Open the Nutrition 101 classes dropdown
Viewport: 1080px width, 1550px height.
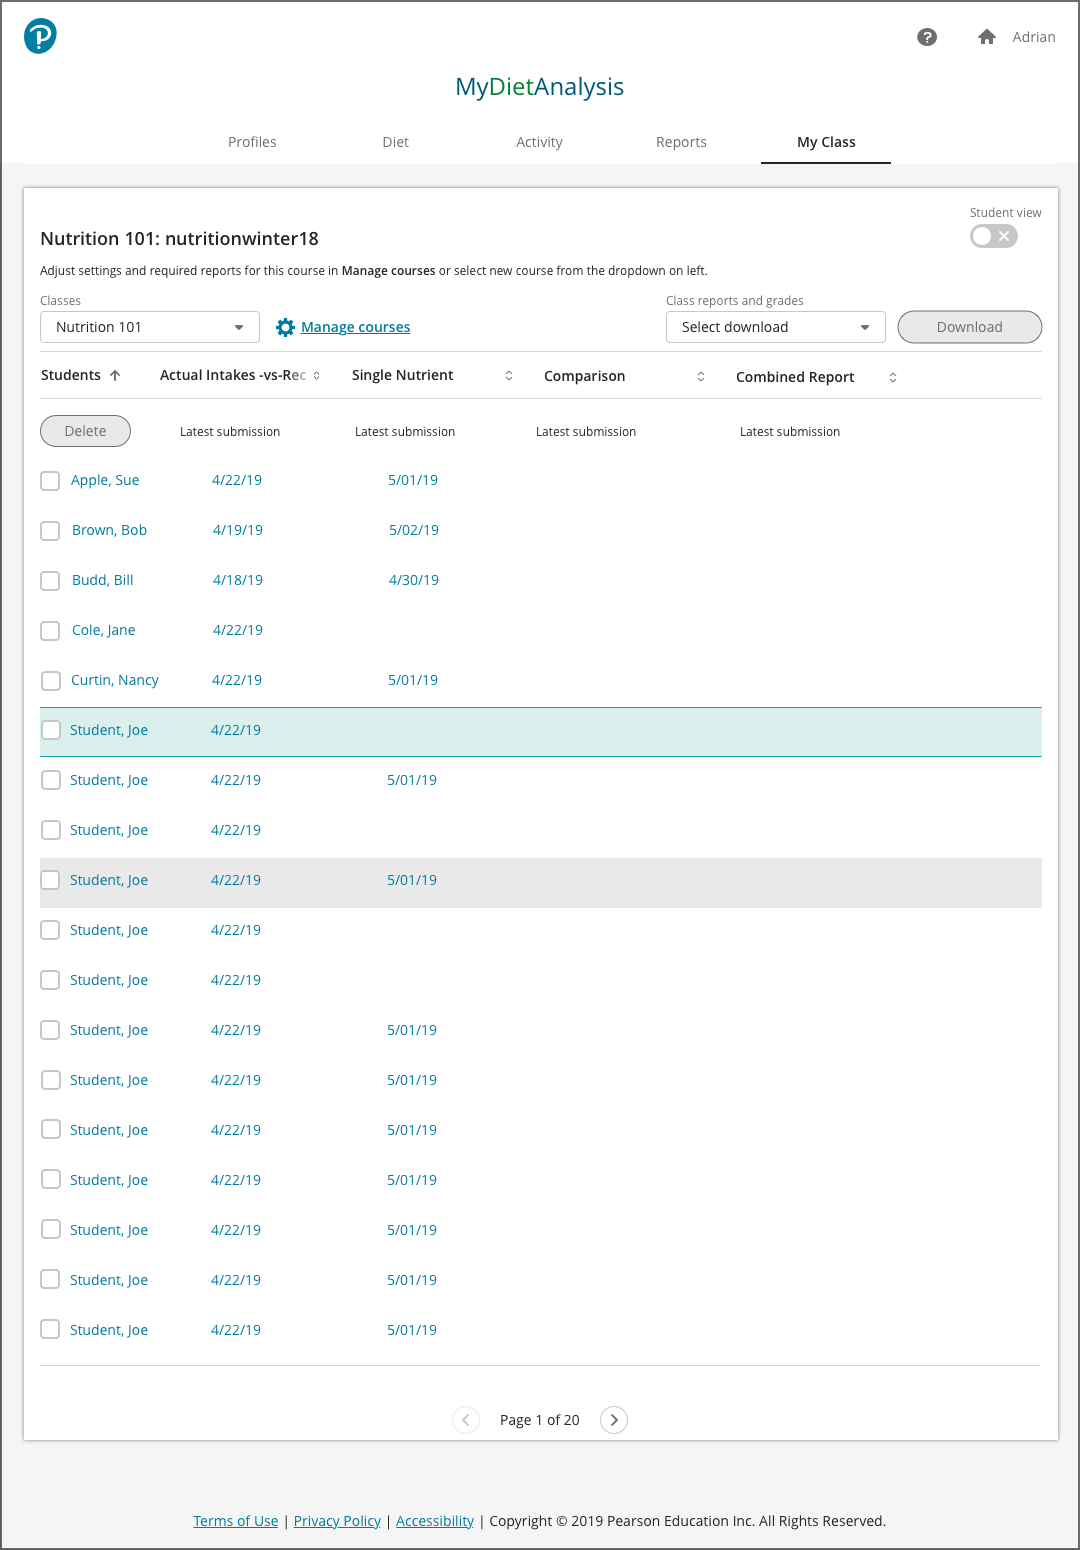point(150,327)
